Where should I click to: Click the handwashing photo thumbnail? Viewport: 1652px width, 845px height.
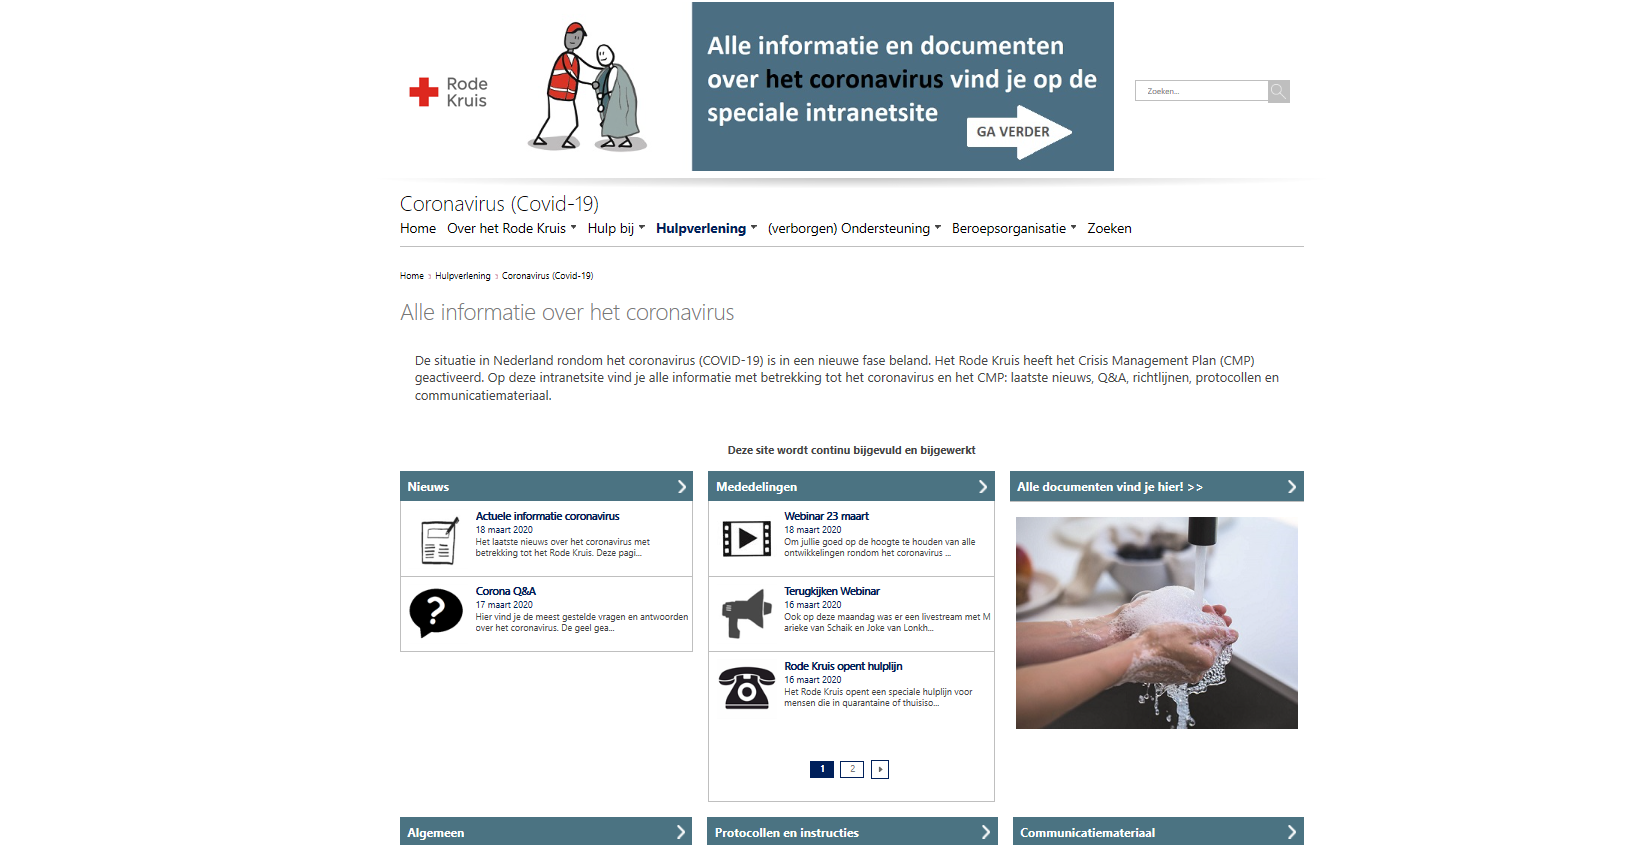point(1156,622)
